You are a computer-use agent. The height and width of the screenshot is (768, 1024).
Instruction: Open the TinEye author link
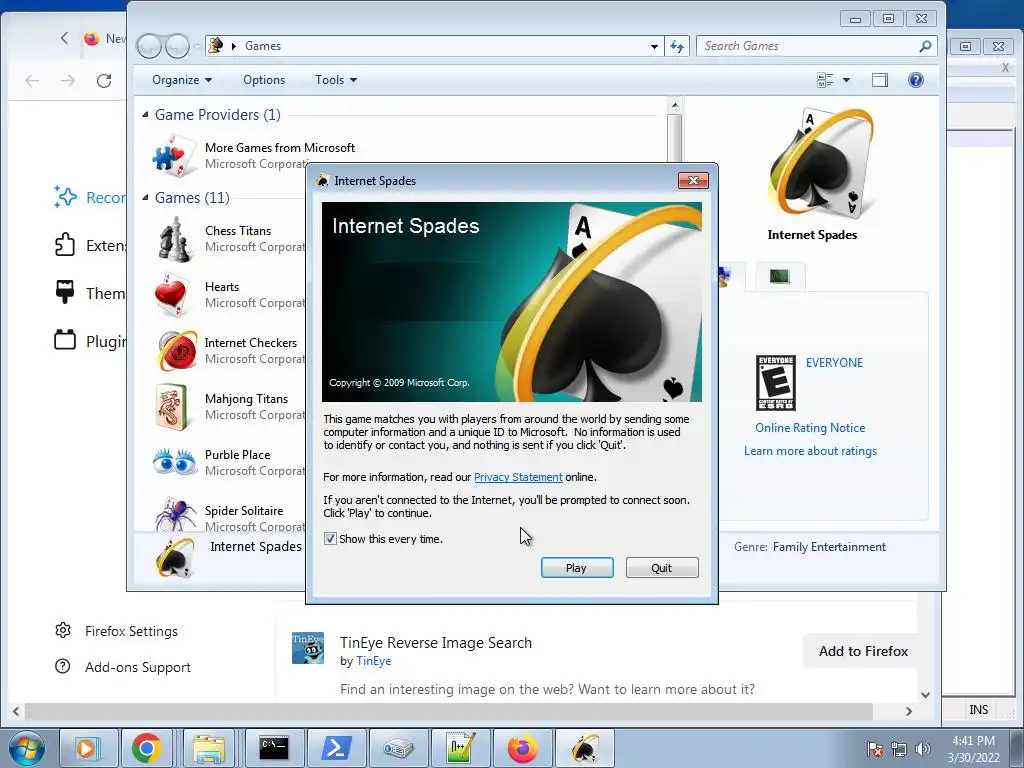pos(374,661)
